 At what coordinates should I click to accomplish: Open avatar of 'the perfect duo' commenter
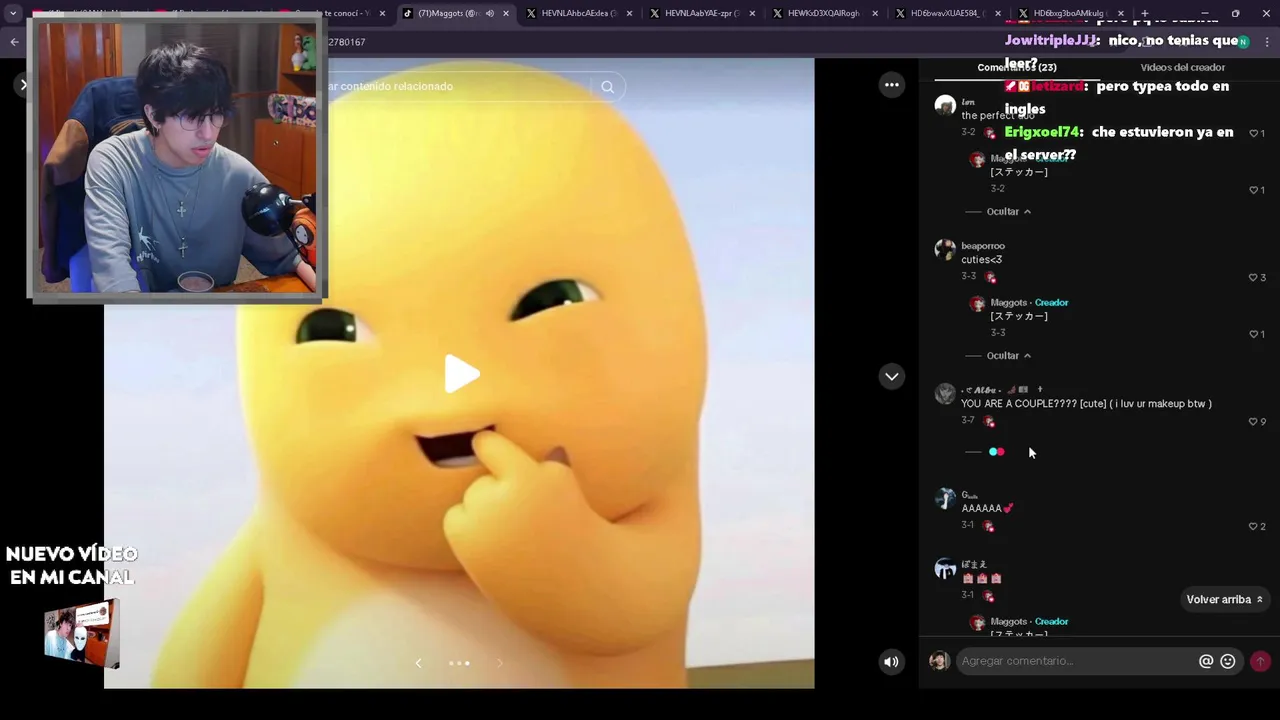pyautogui.click(x=945, y=106)
